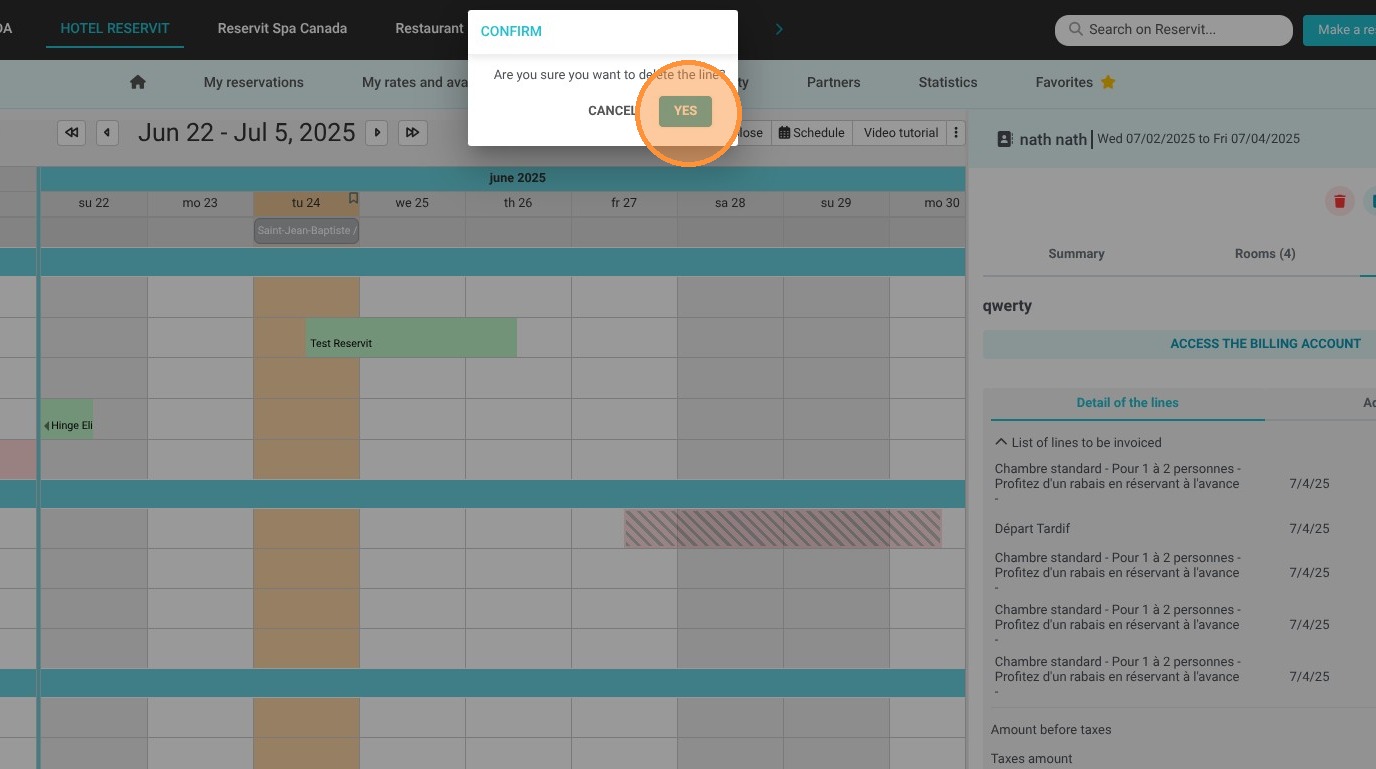Image resolution: width=1376 pixels, height=769 pixels.
Task: Click the june 2025 month header
Action: coord(517,178)
